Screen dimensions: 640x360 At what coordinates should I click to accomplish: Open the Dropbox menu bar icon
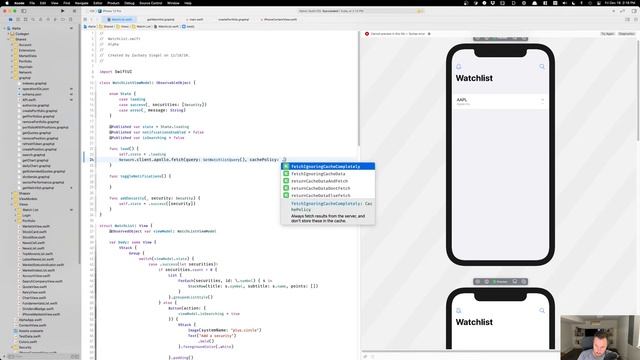(493, 3)
